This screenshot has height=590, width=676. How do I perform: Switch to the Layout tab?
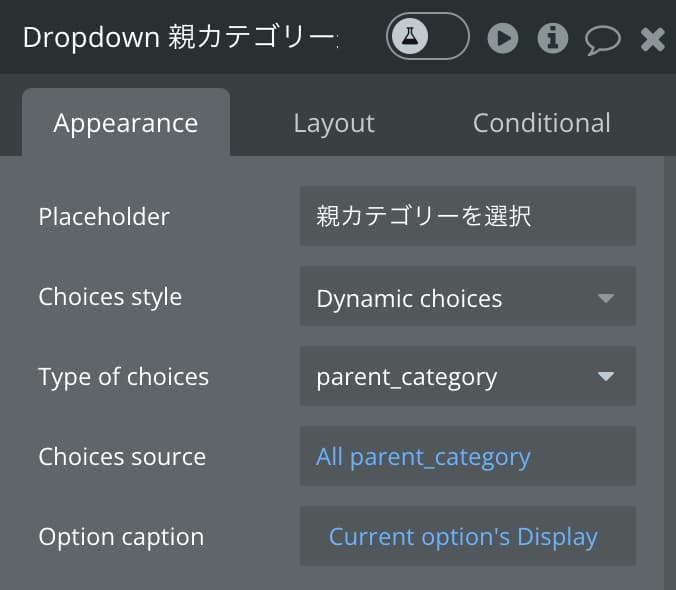[334, 123]
